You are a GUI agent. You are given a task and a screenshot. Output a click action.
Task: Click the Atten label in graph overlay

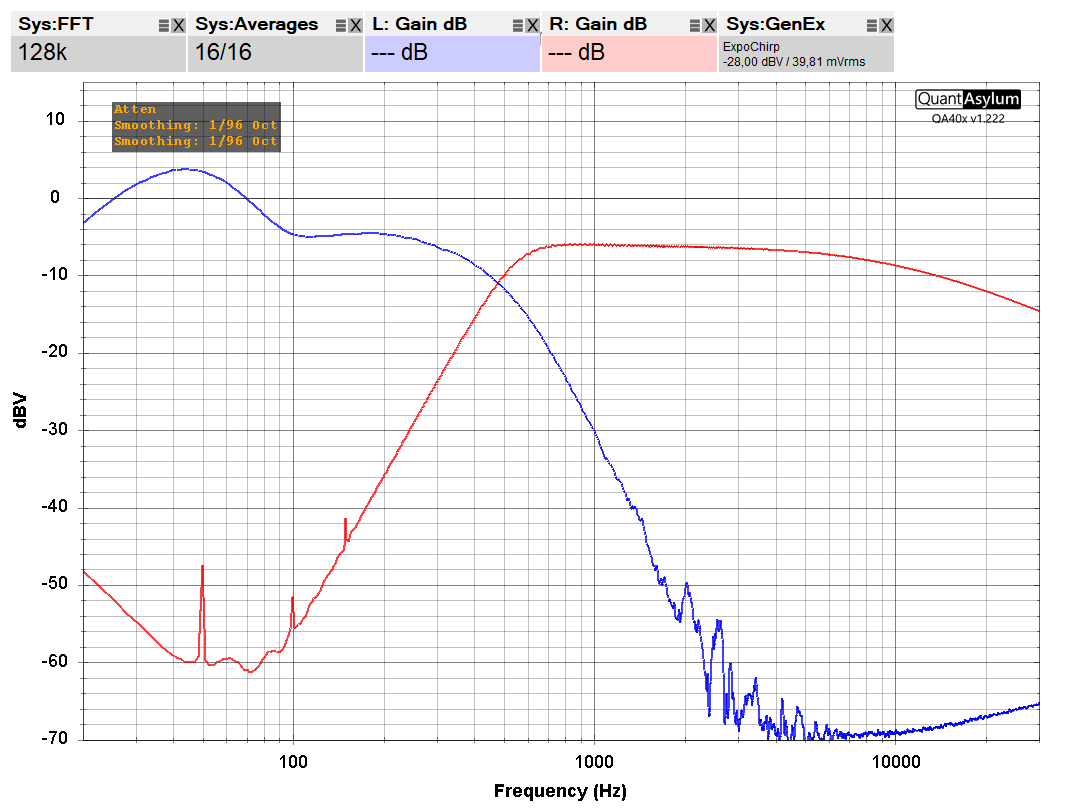click(135, 109)
